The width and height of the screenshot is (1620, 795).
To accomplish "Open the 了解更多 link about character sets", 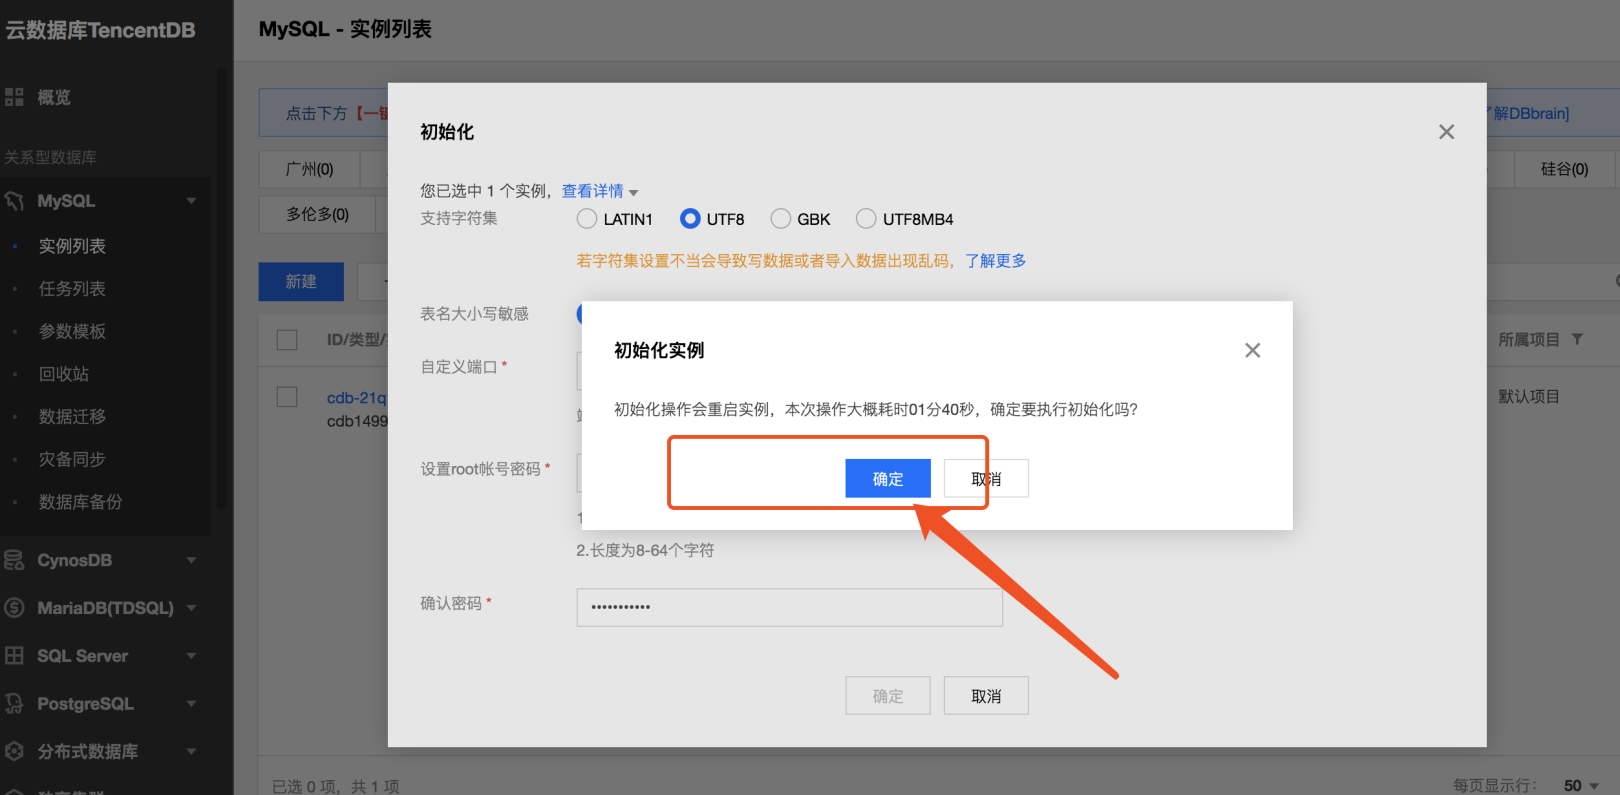I will (x=996, y=261).
